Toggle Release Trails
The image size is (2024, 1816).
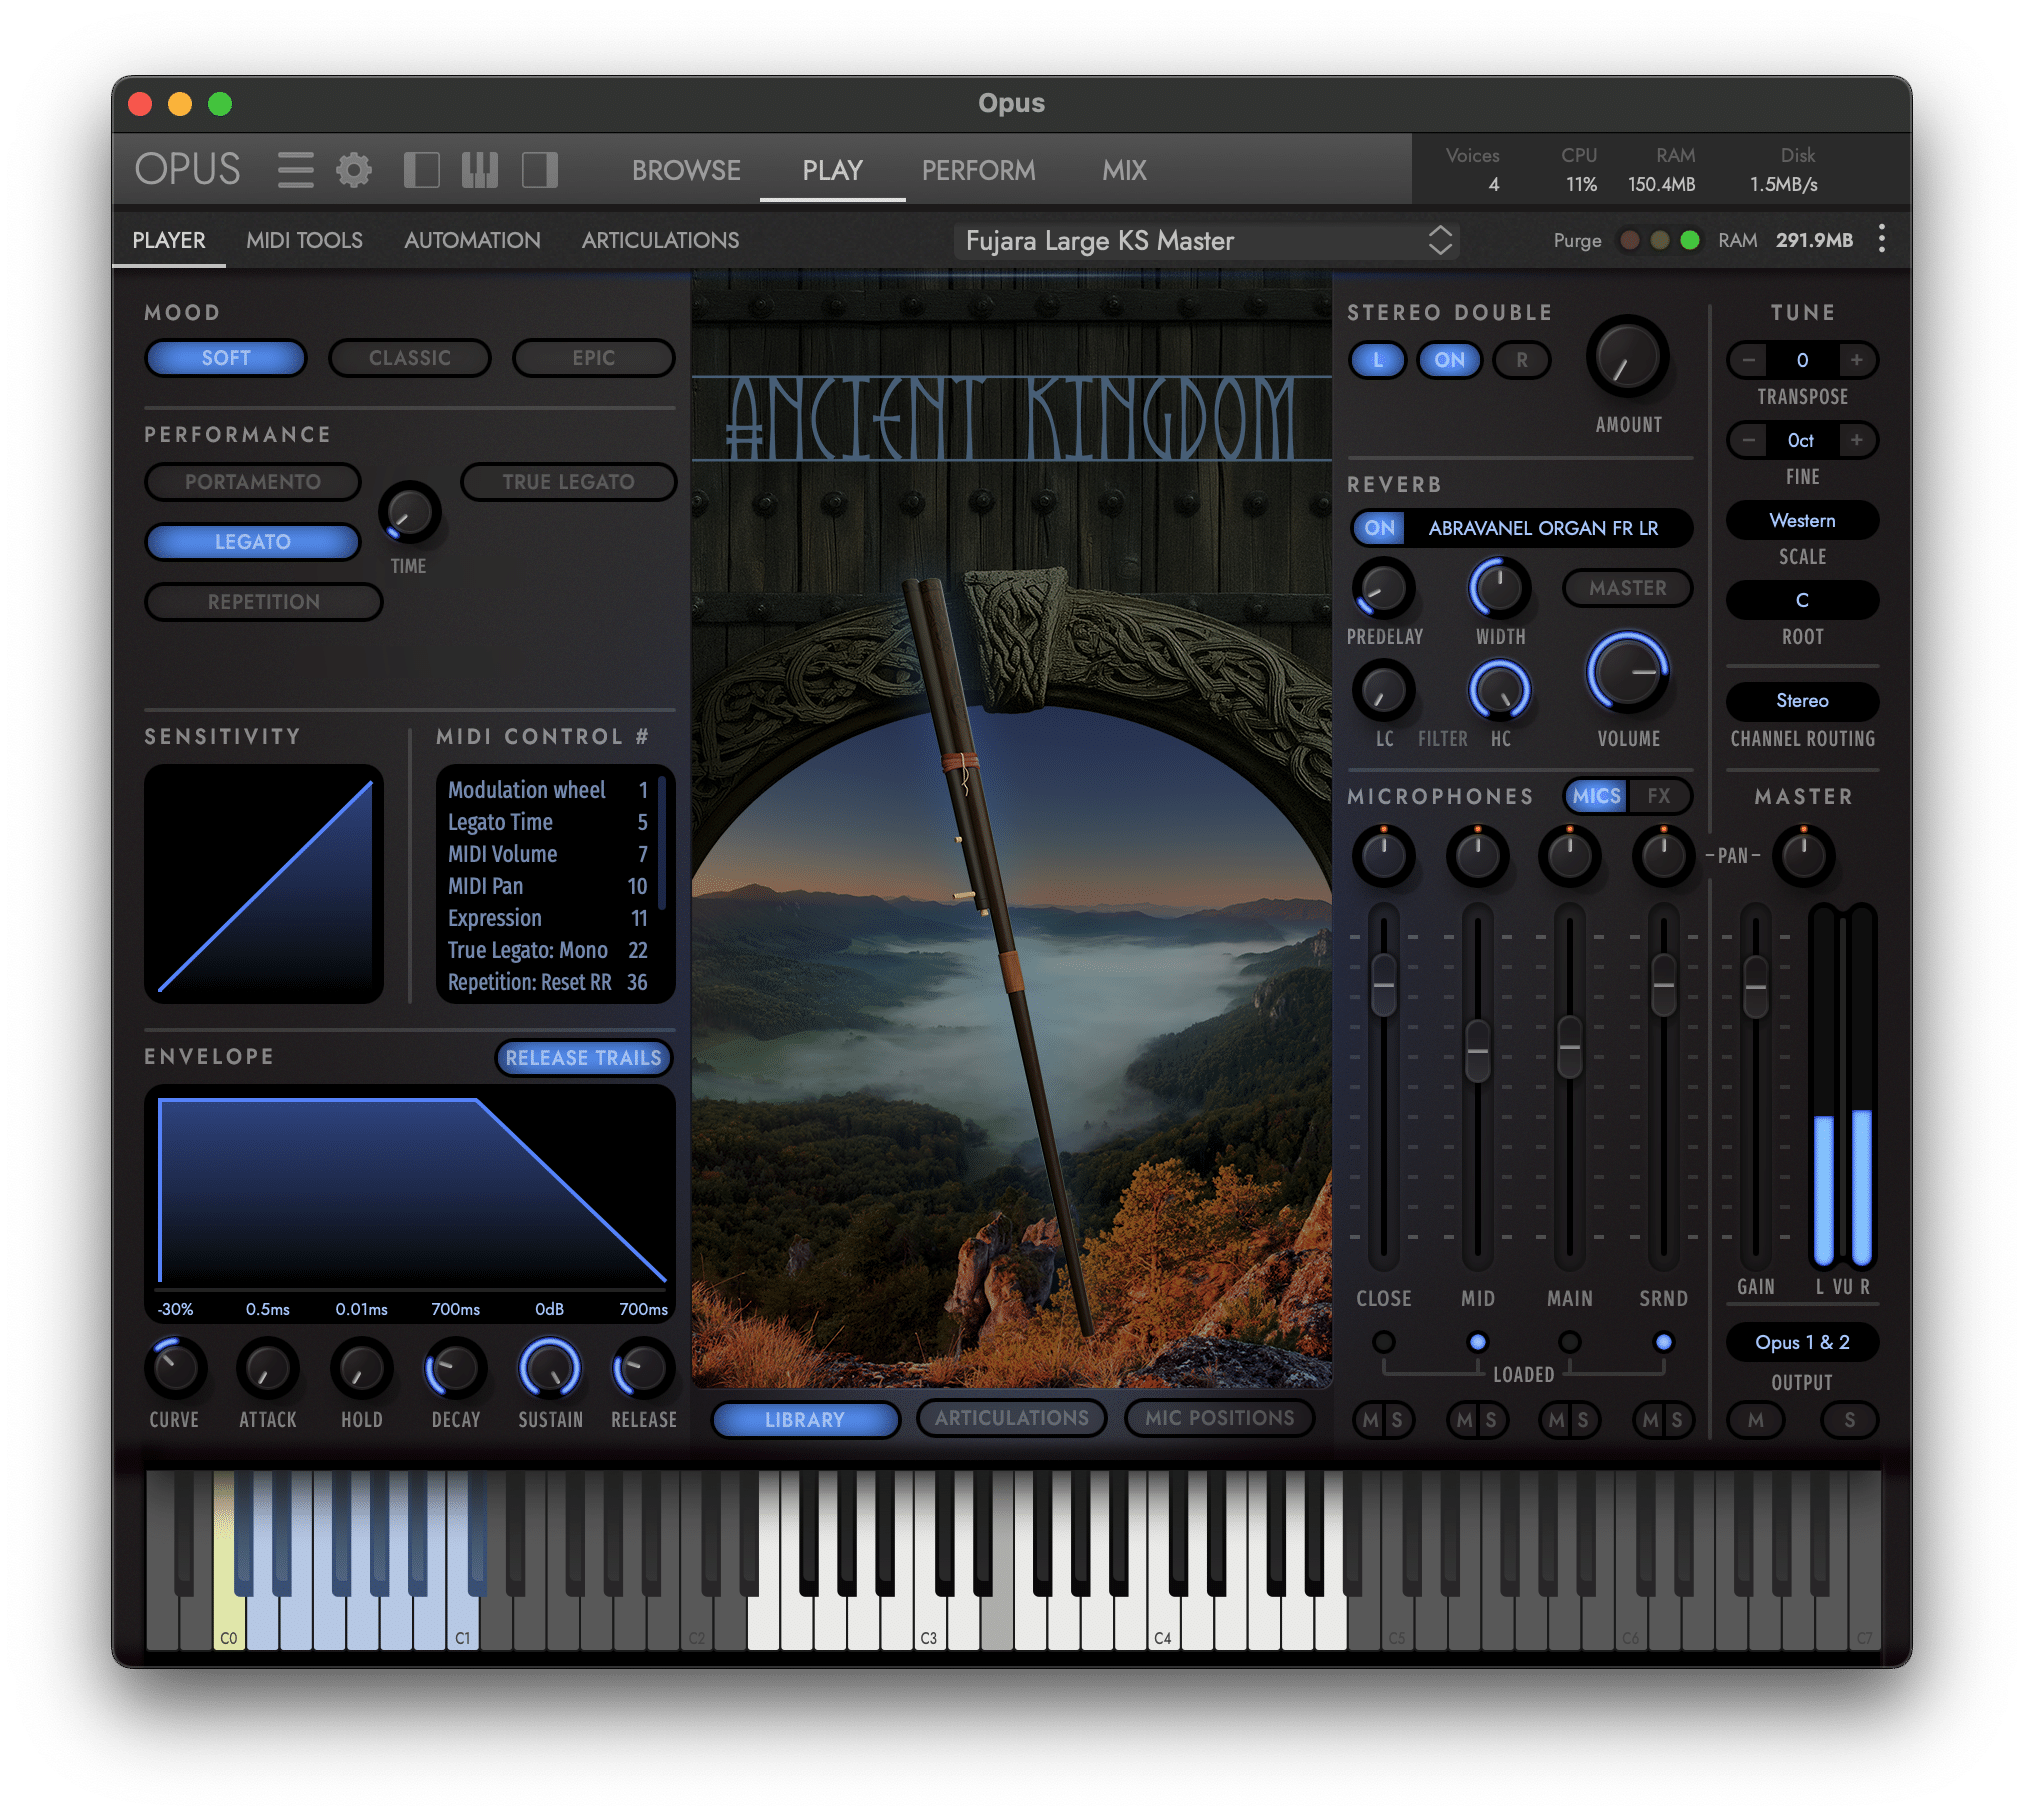pos(583,1058)
